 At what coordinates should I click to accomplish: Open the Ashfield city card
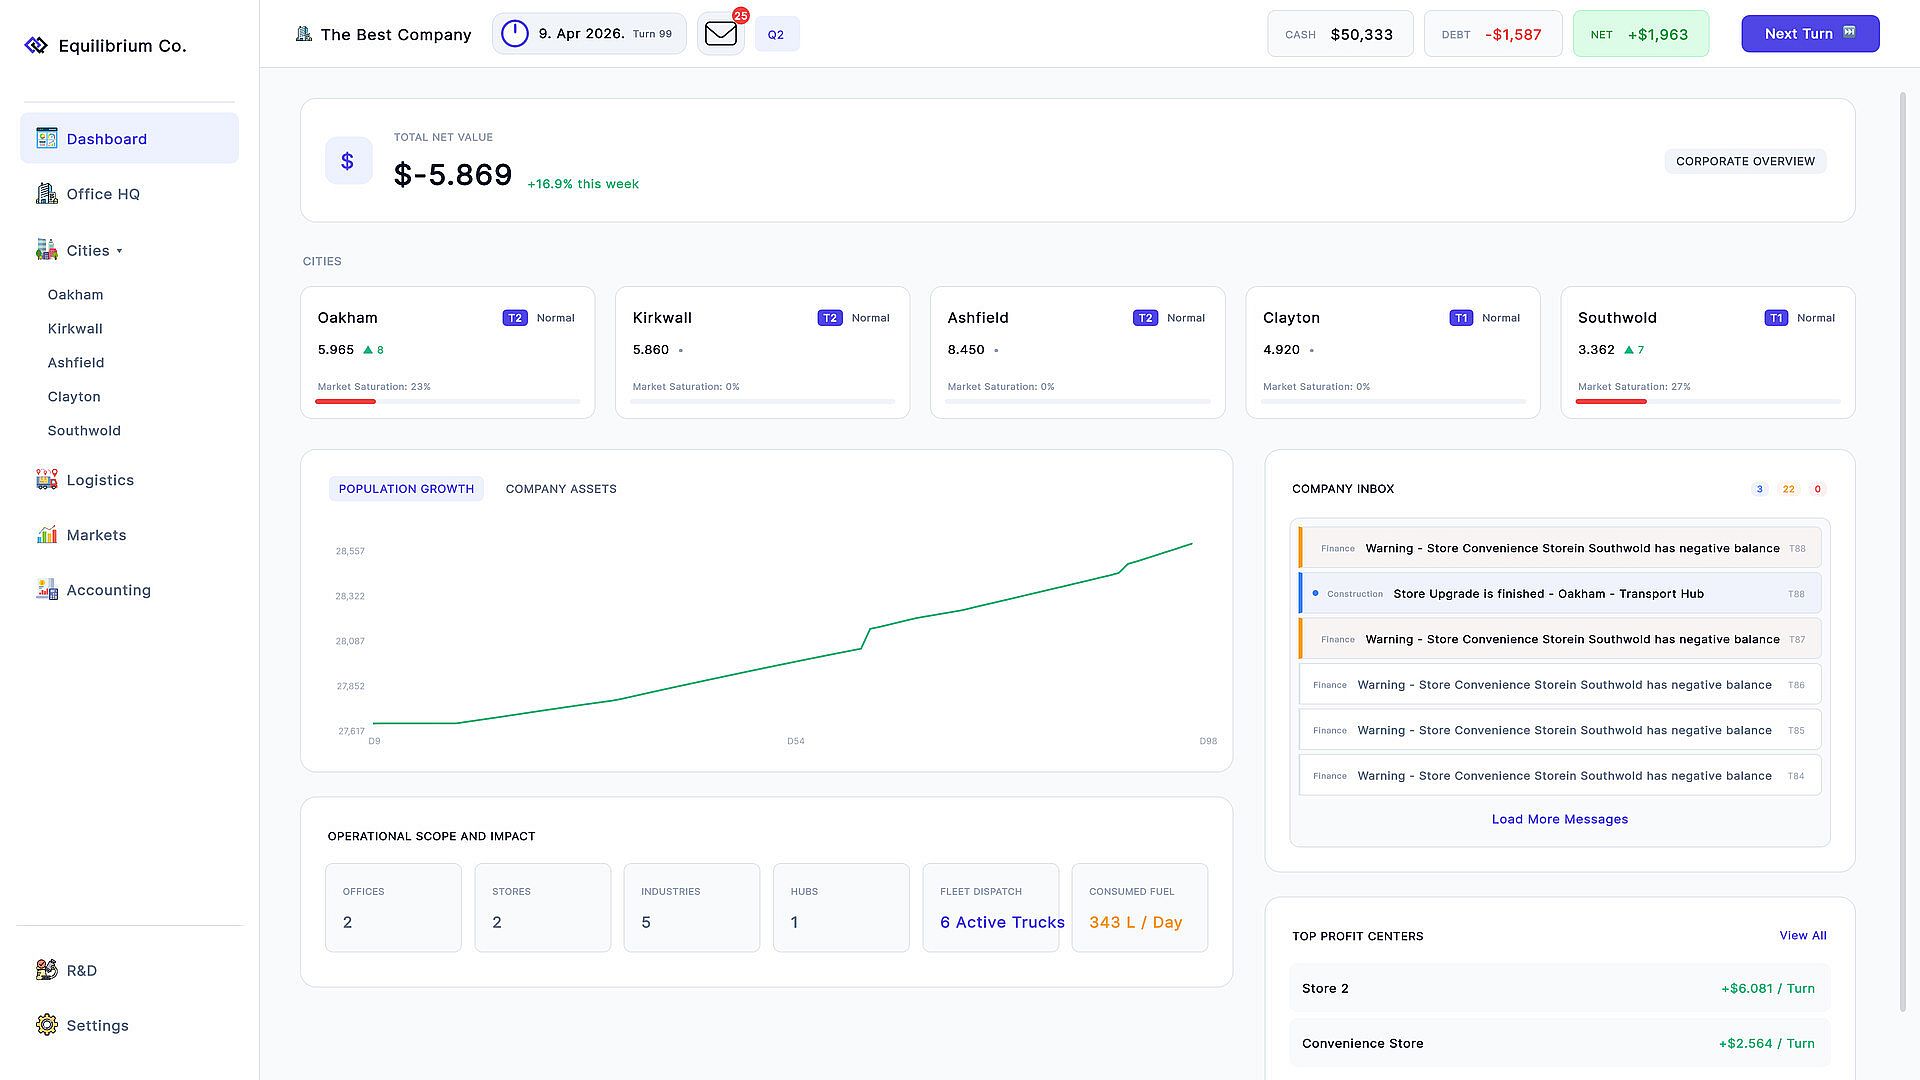pos(1077,352)
